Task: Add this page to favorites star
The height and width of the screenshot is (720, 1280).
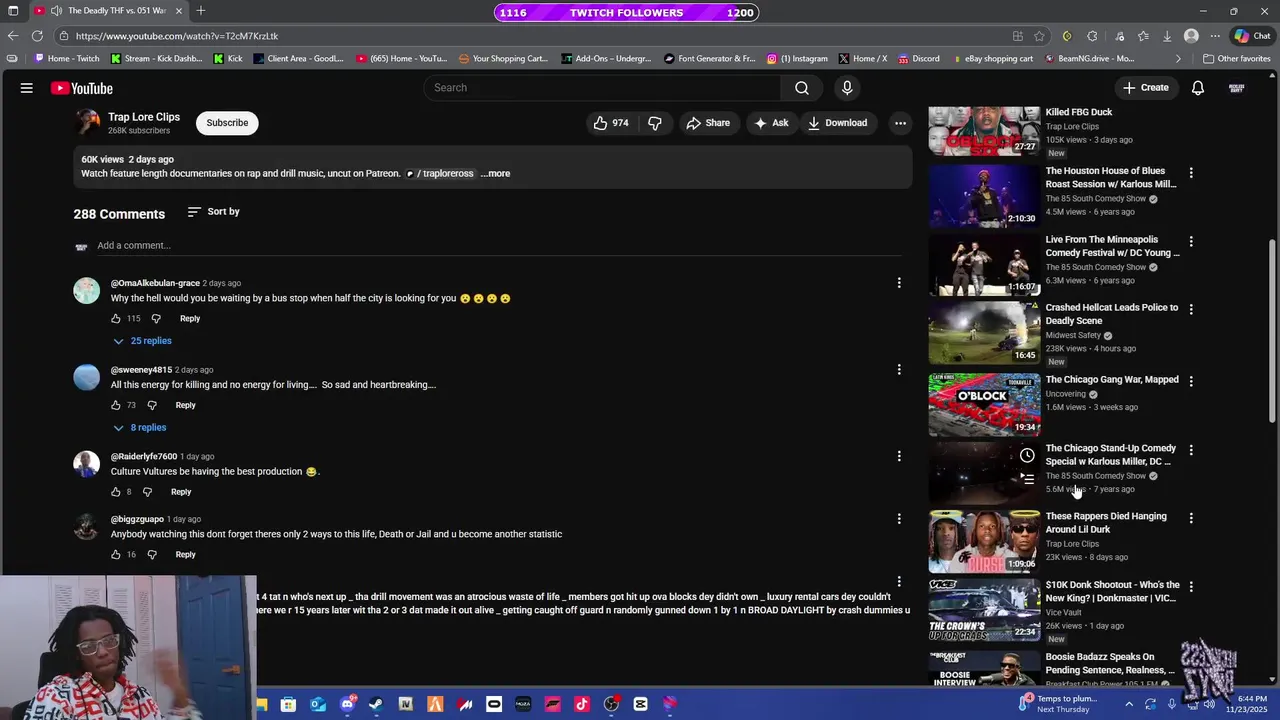Action: [x=1040, y=36]
